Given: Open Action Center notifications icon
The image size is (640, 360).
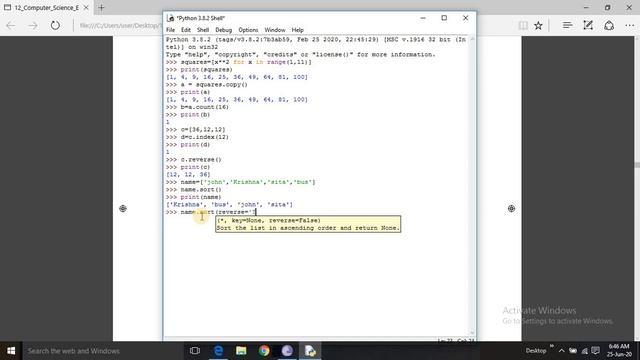Looking at the screenshot, I should [x=596, y=351].
